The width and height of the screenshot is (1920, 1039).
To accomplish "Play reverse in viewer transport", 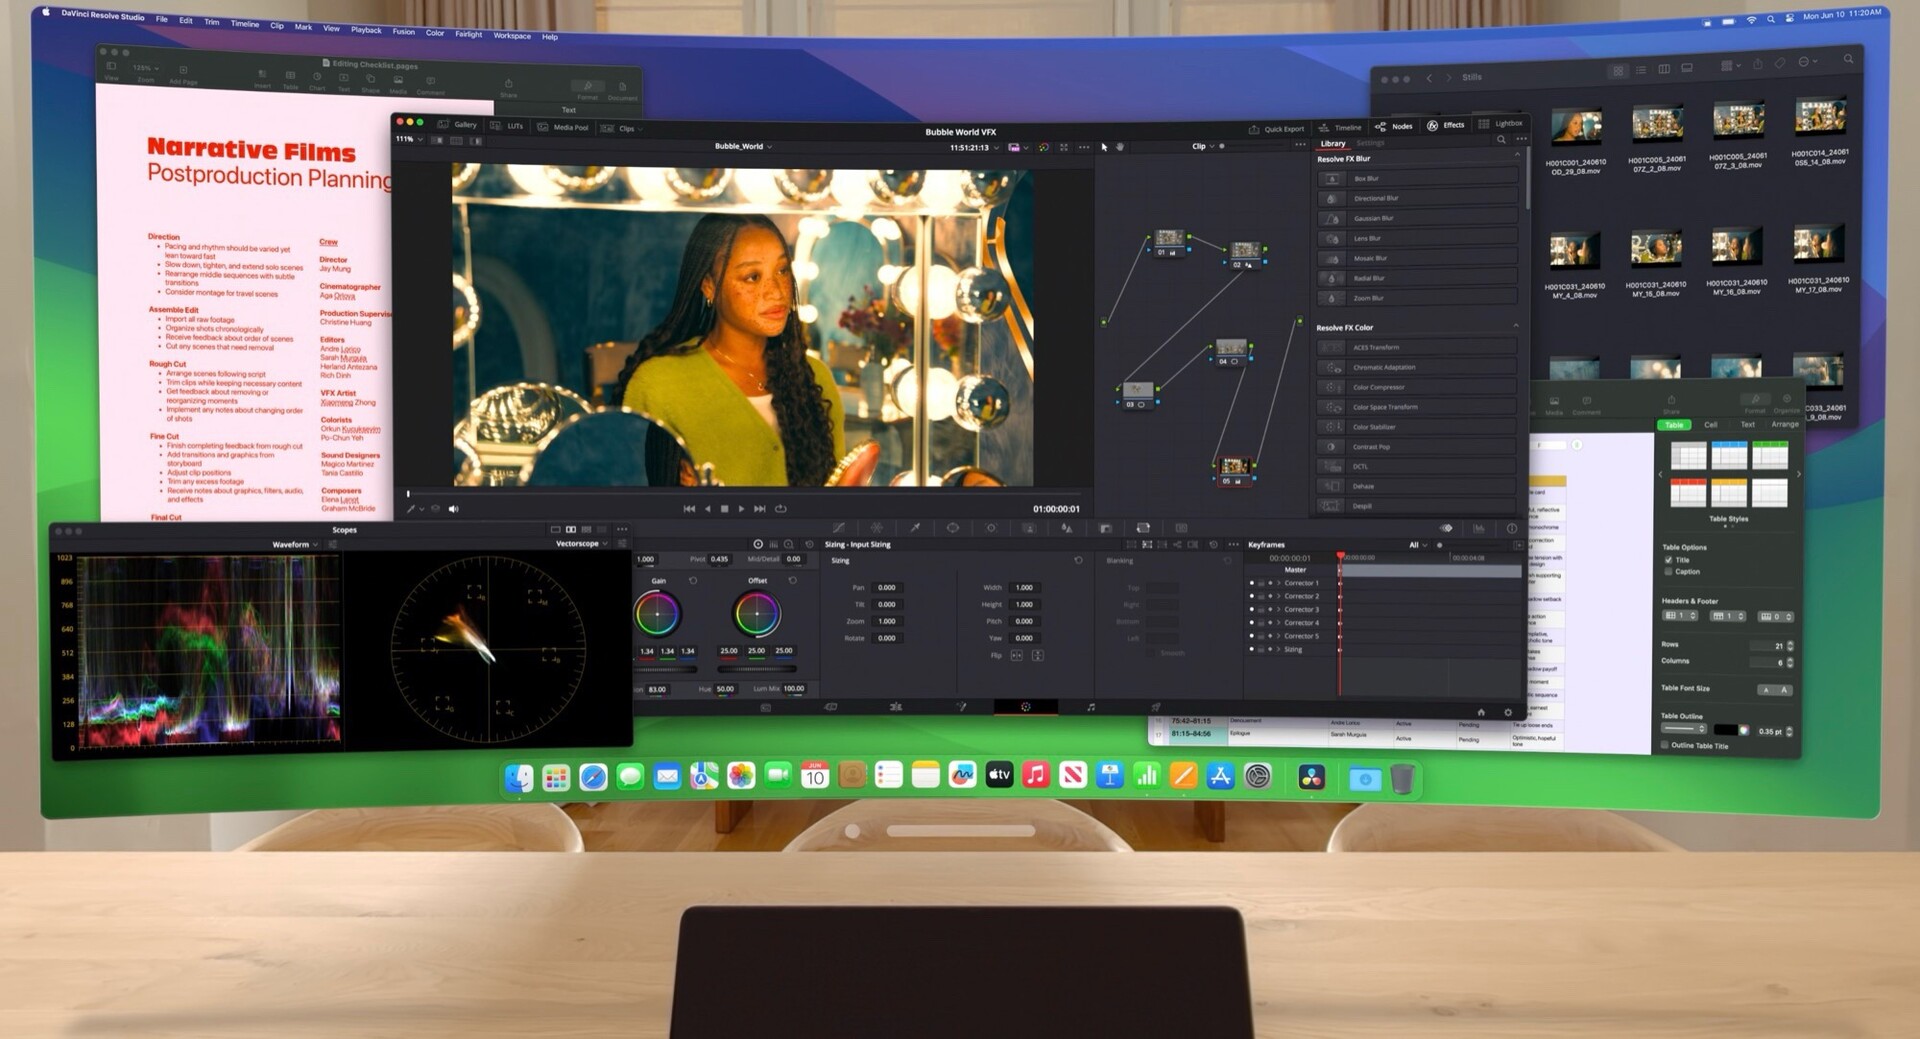I will [708, 508].
